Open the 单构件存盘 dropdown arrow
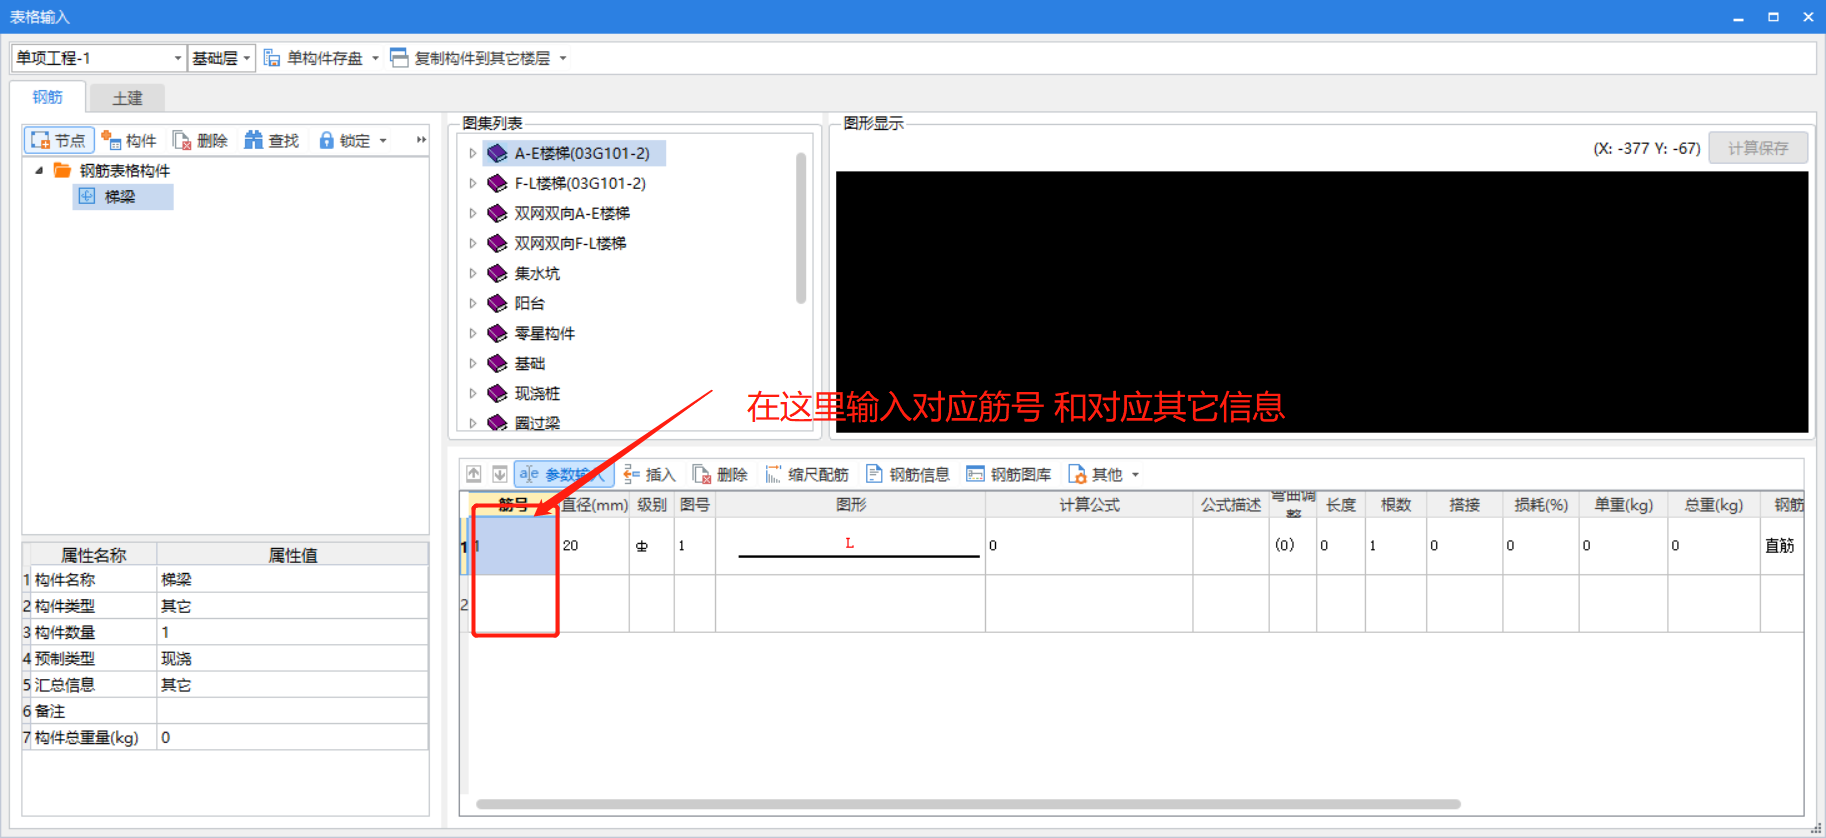 375,58
